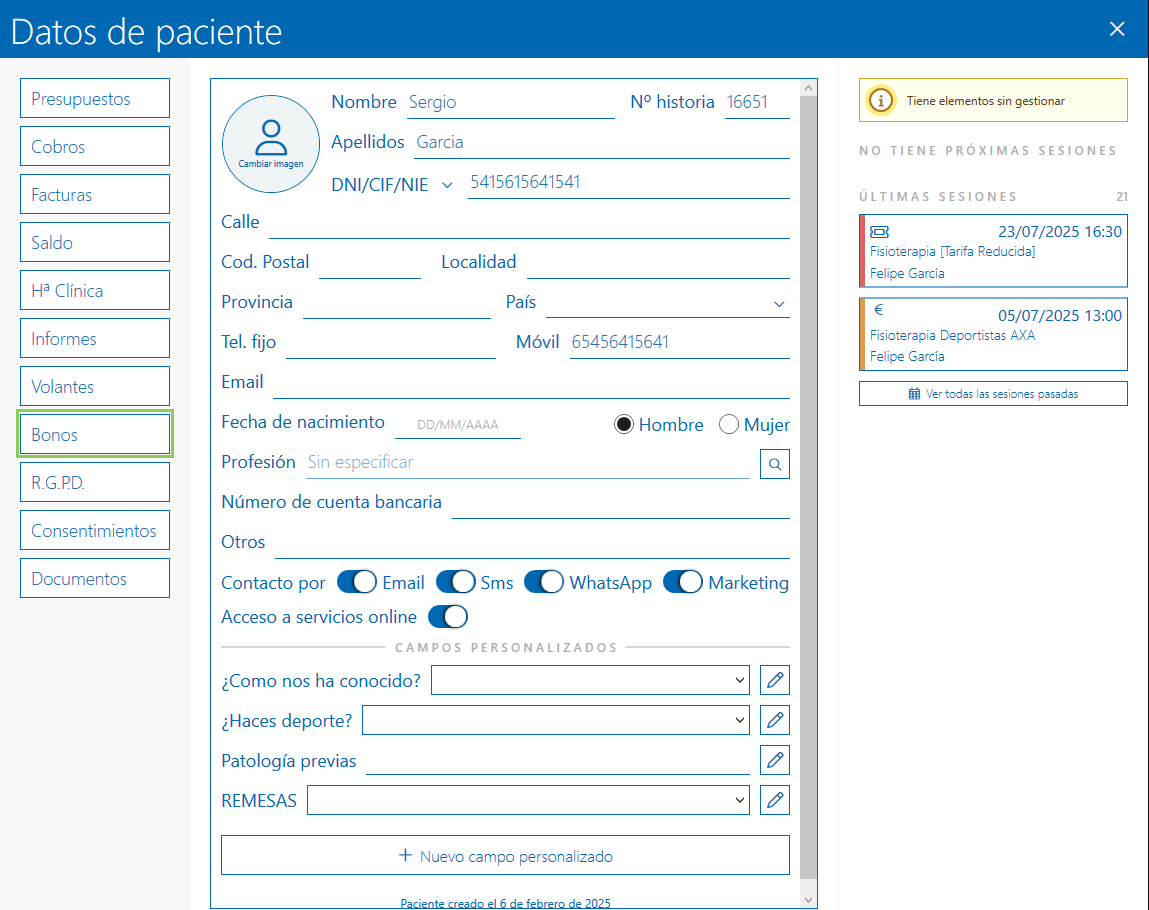Click the Profesión search magnifier icon
This screenshot has width=1149, height=910.
pyautogui.click(x=774, y=463)
